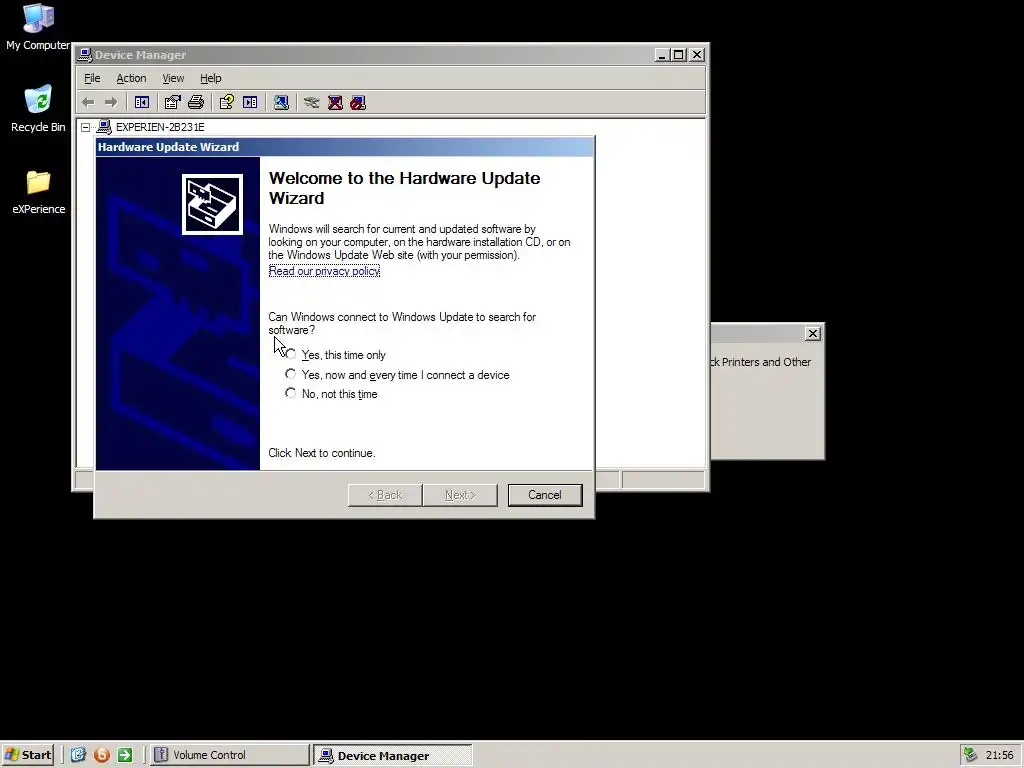Screen dimensions: 1024x768
Task: Close the dialog behind Device Manager
Action: (x=812, y=334)
